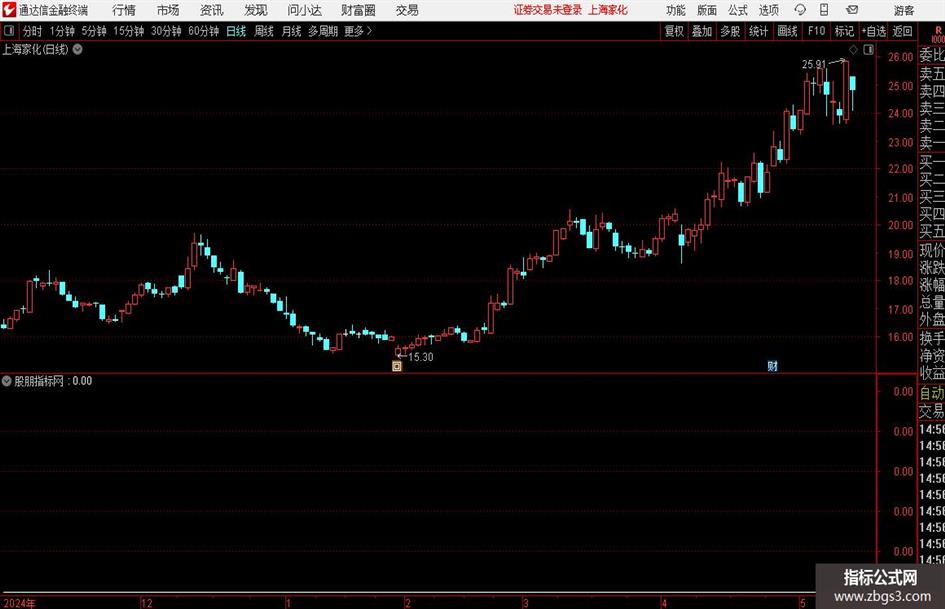
Task: Click the diamond icon at chart top right
Action: [x=853, y=49]
